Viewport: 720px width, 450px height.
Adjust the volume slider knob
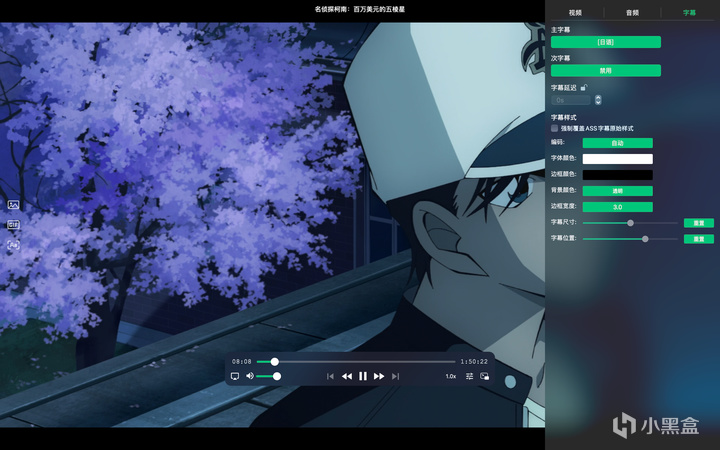tap(277, 377)
